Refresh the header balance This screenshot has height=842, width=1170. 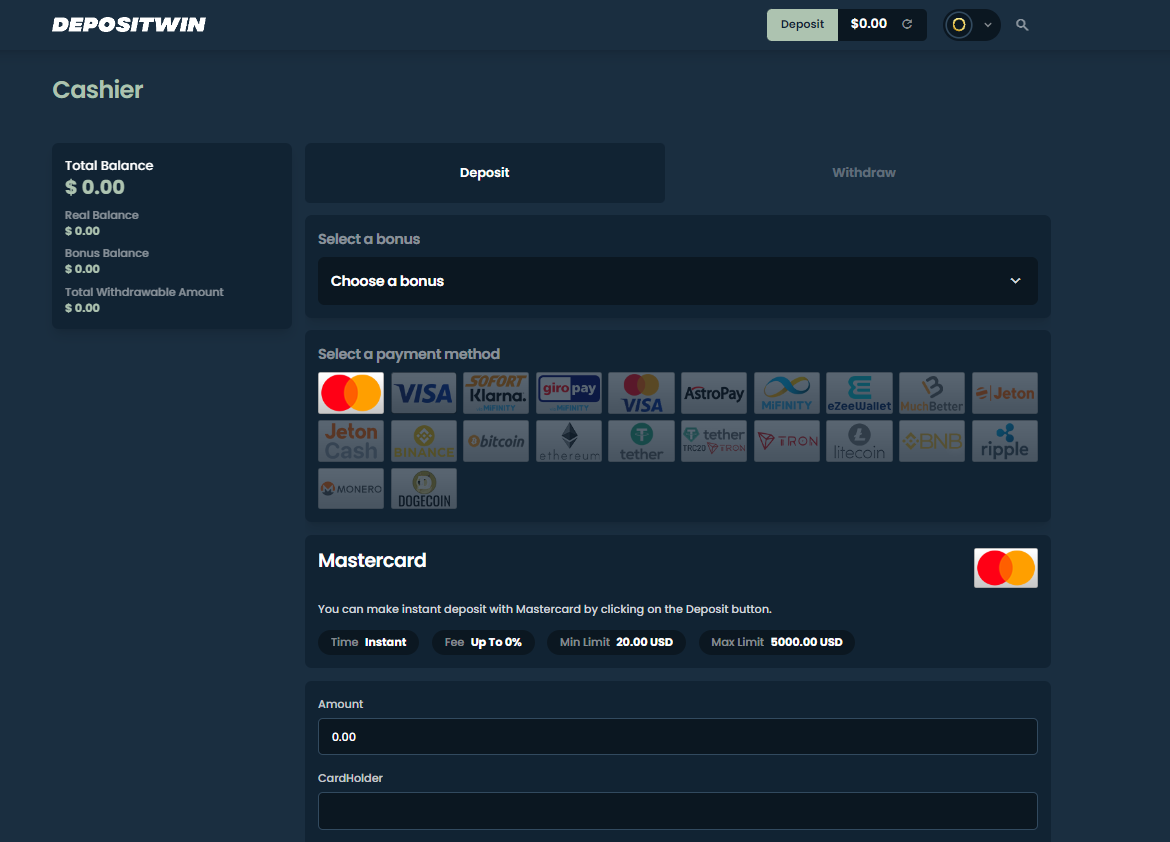(907, 24)
